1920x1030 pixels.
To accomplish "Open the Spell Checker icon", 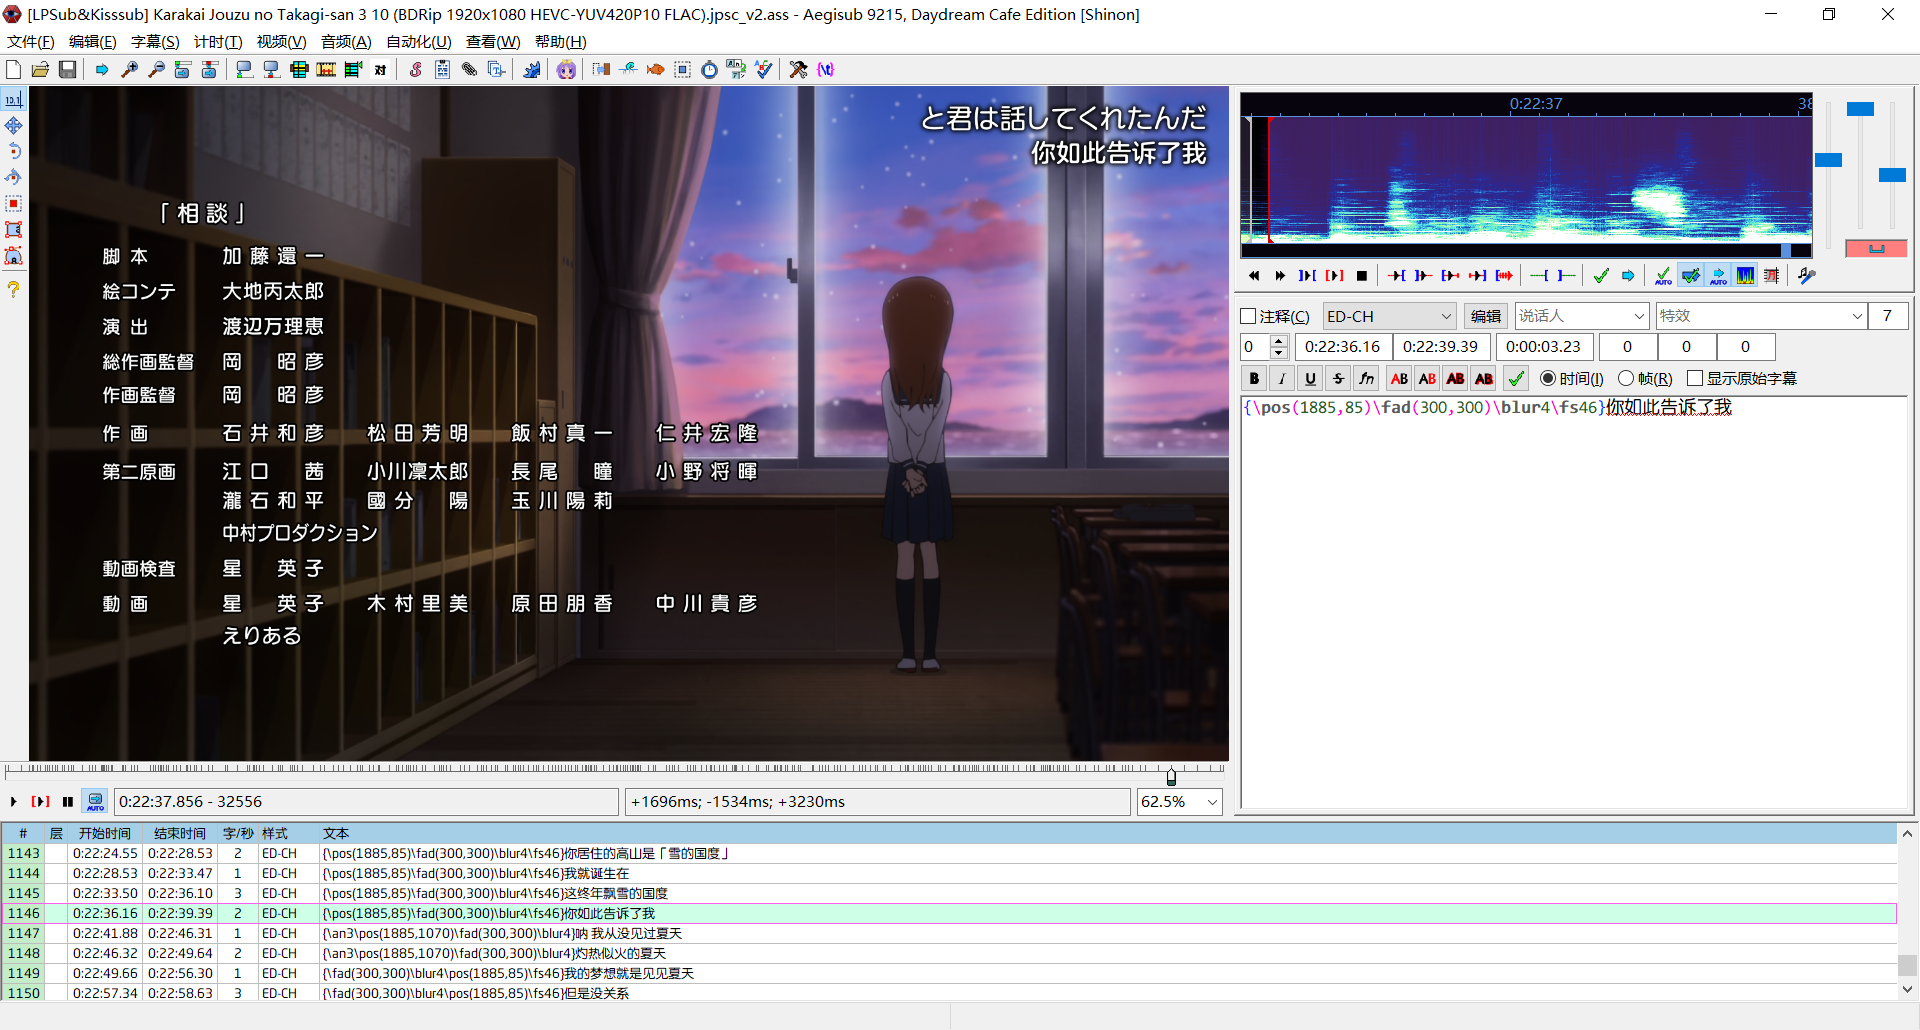I will pyautogui.click(x=763, y=69).
